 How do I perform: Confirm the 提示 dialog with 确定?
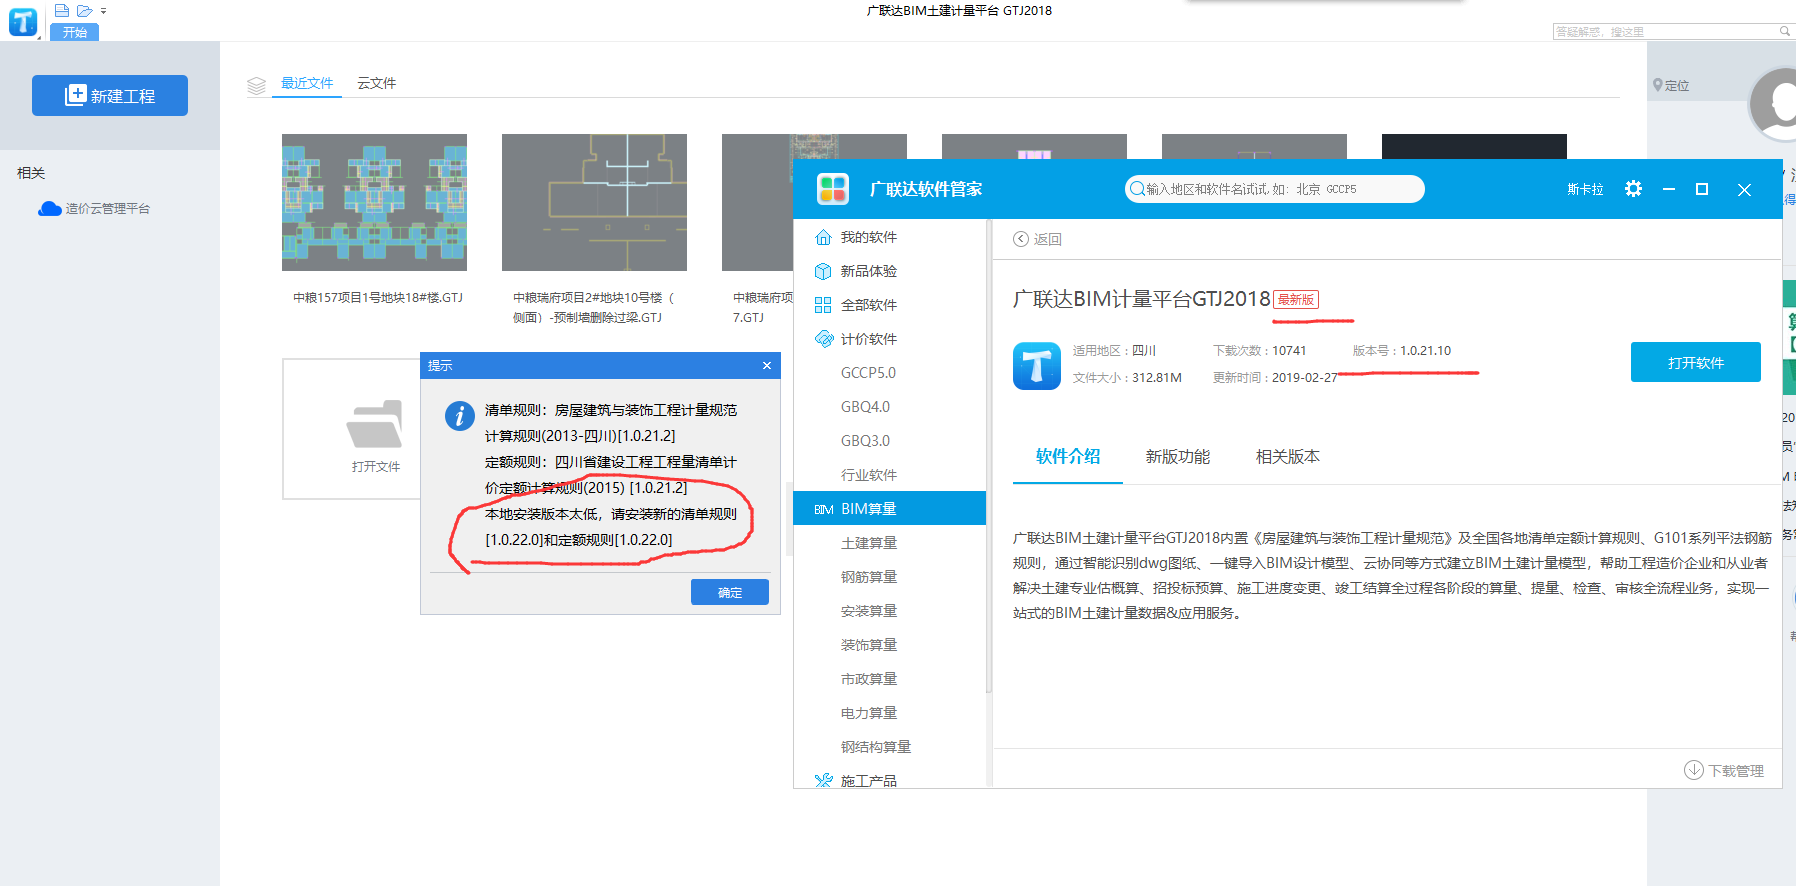pyautogui.click(x=730, y=592)
